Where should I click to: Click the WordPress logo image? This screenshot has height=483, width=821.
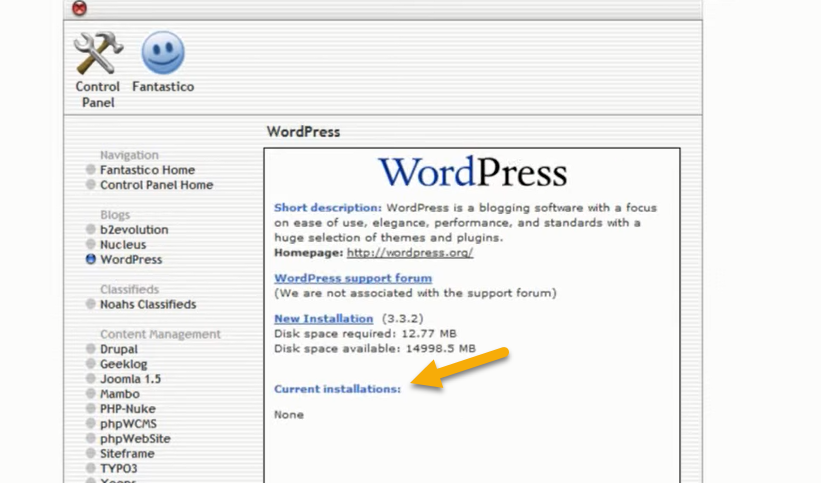[x=473, y=172]
